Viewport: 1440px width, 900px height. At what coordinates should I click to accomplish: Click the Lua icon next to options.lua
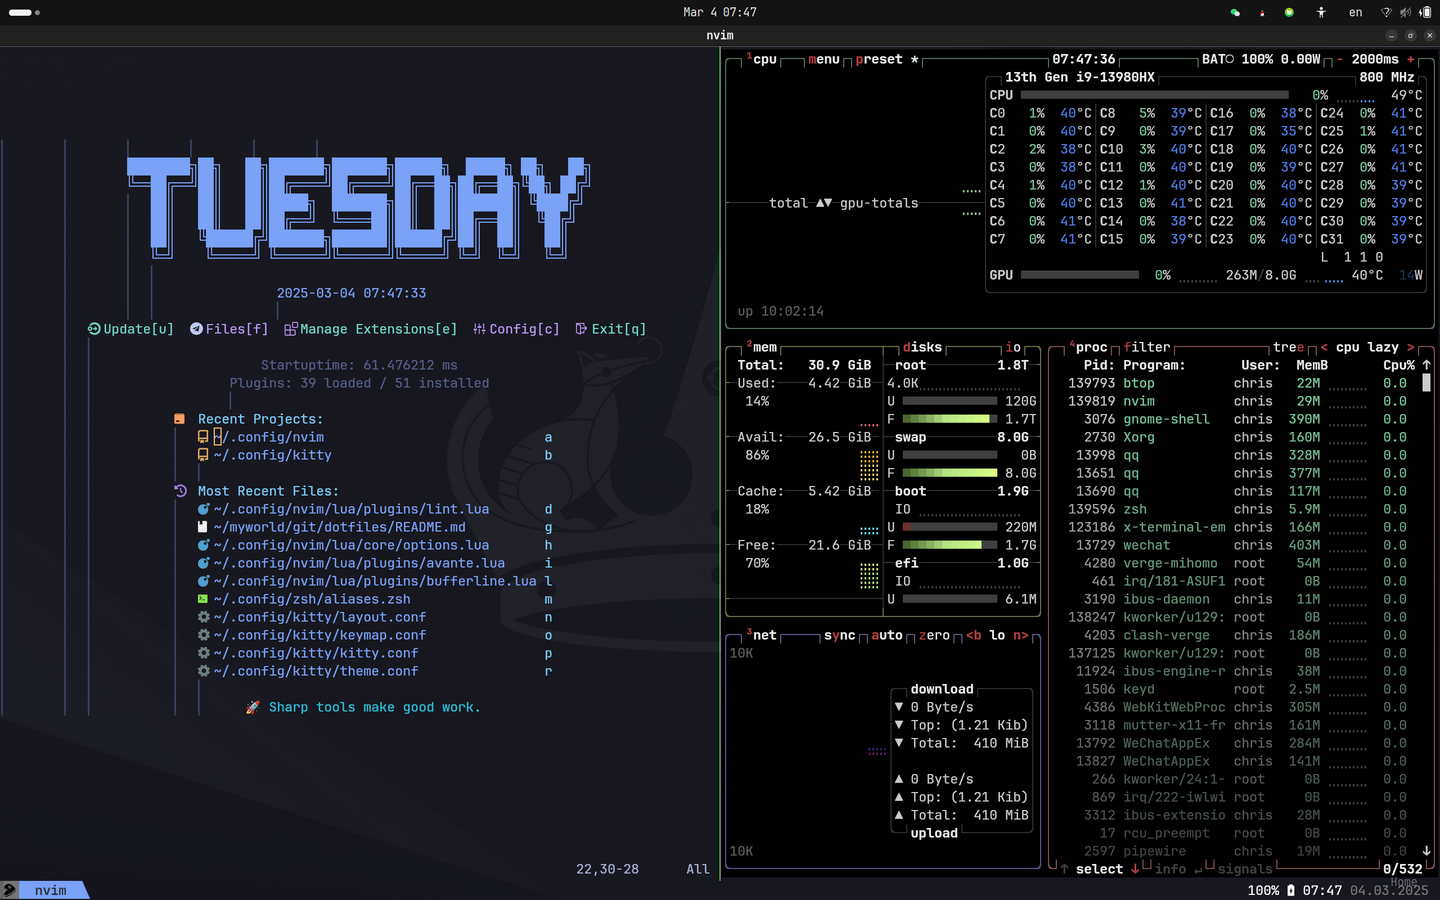[x=203, y=545]
